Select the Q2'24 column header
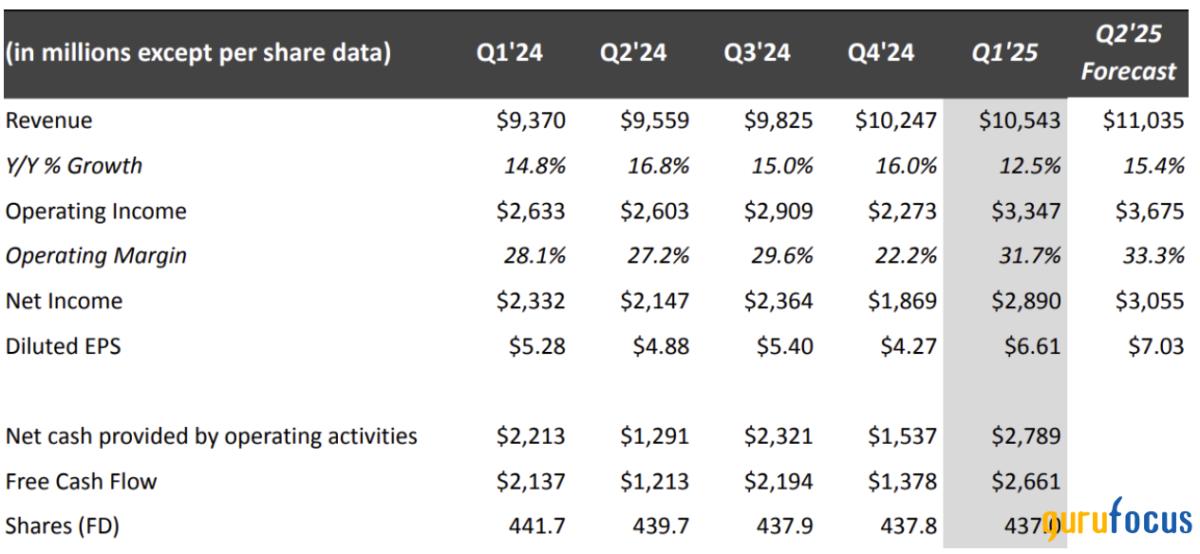1200x554 pixels. [x=634, y=53]
